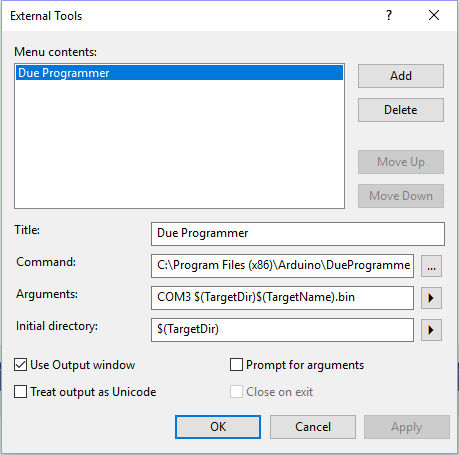
Task: Close the External Tools dialog
Action: point(434,15)
